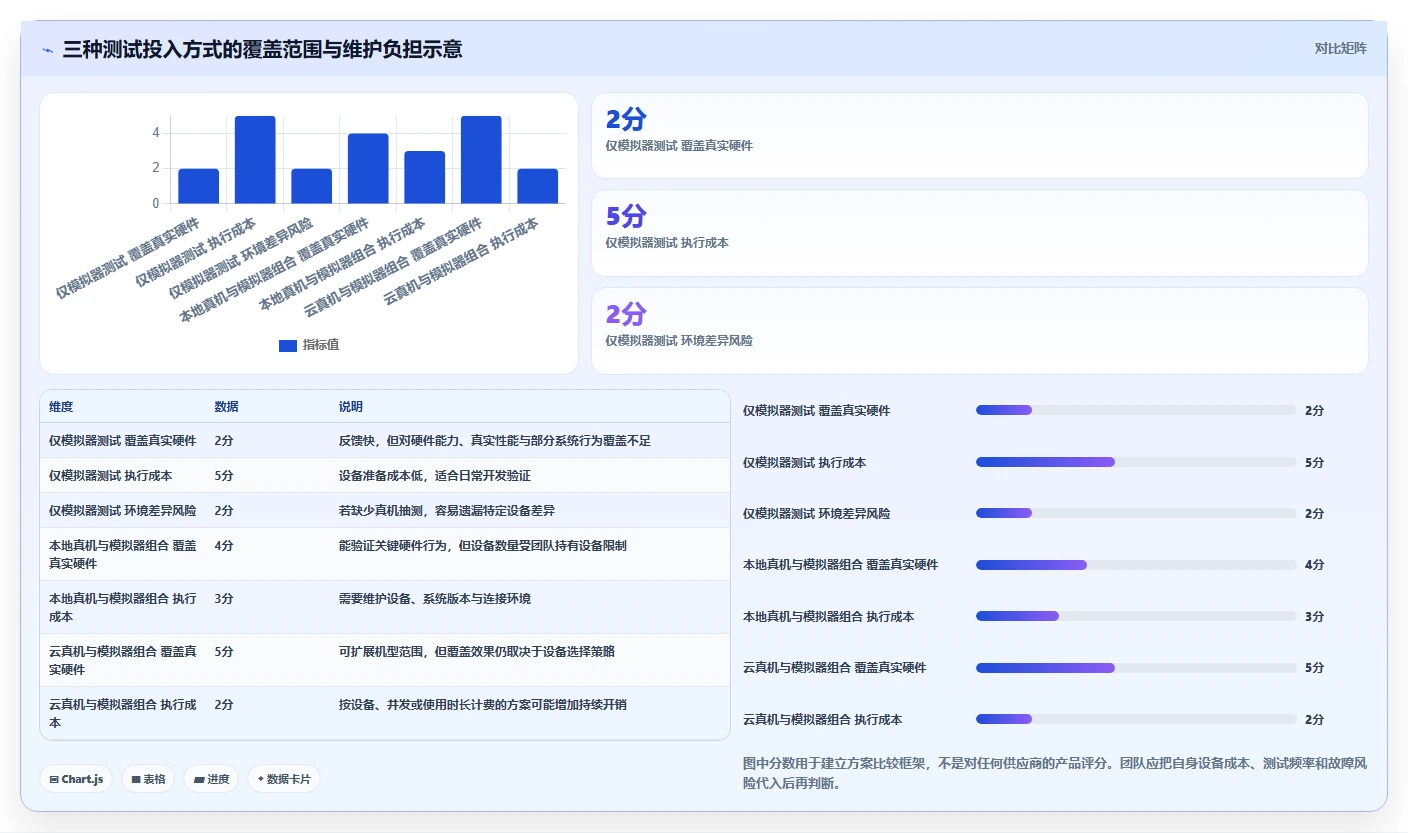Screen dimensions: 1408x833
Task: Click table cell 仅模拟器测试 执行成本
Action: tap(111, 476)
